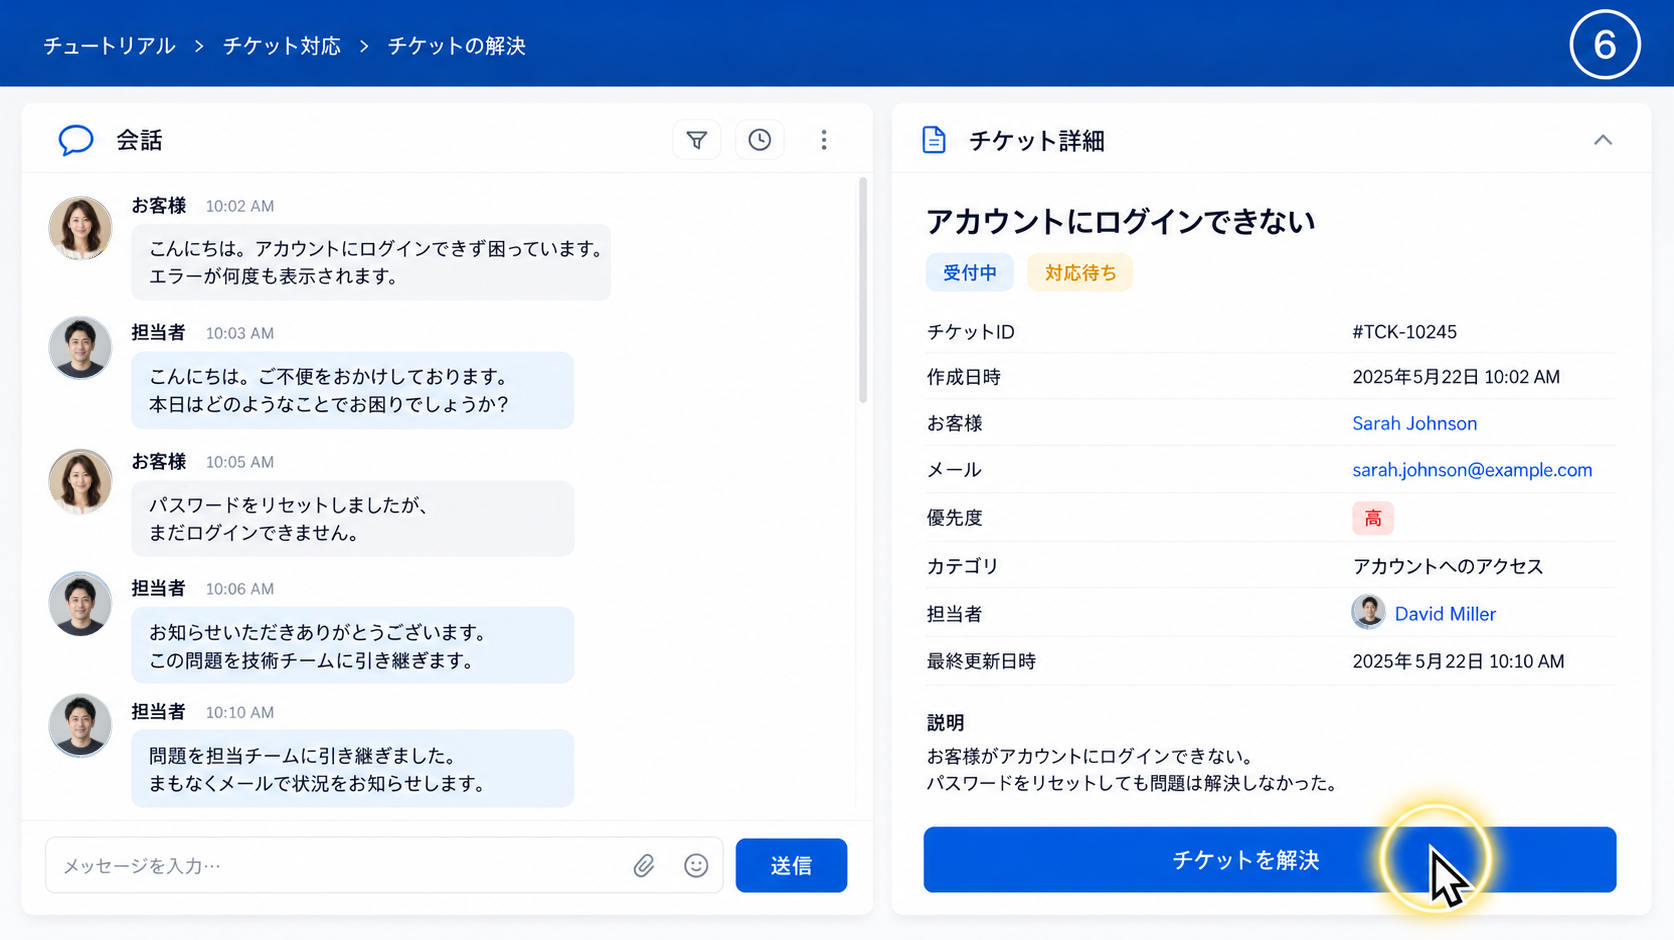Select チケットの解決 breadcrumb
Screen dimensions: 1674x940
[x=457, y=46]
